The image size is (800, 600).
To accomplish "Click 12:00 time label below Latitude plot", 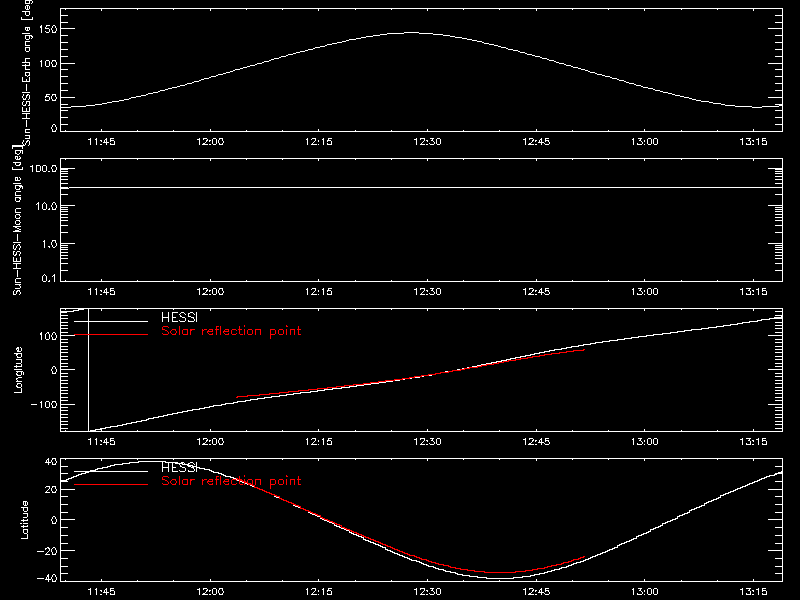I will [x=210, y=592].
